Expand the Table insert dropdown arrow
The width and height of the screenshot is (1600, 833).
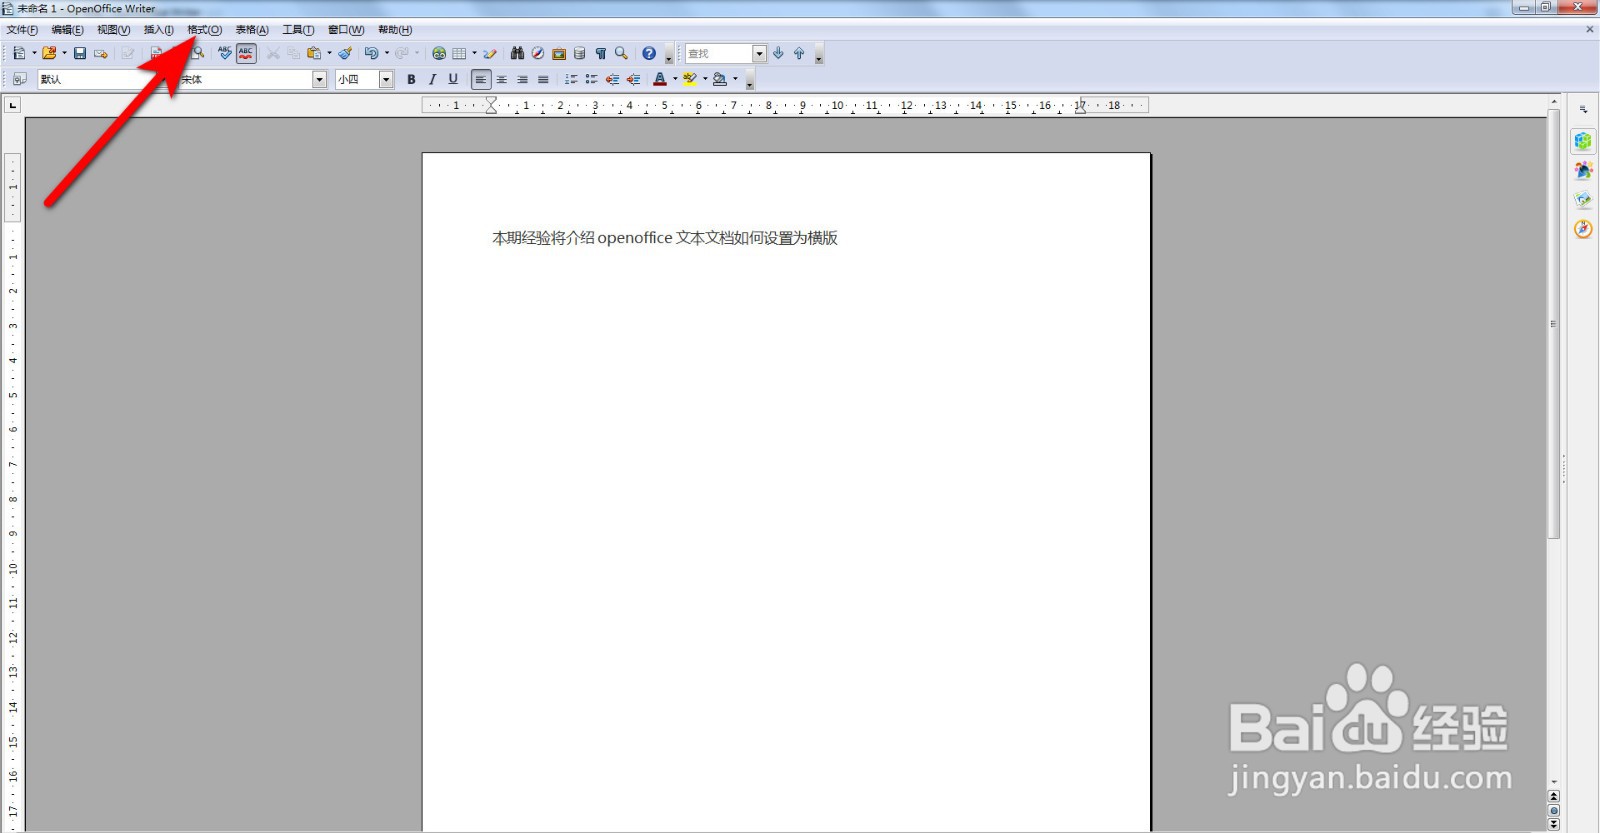pos(474,53)
